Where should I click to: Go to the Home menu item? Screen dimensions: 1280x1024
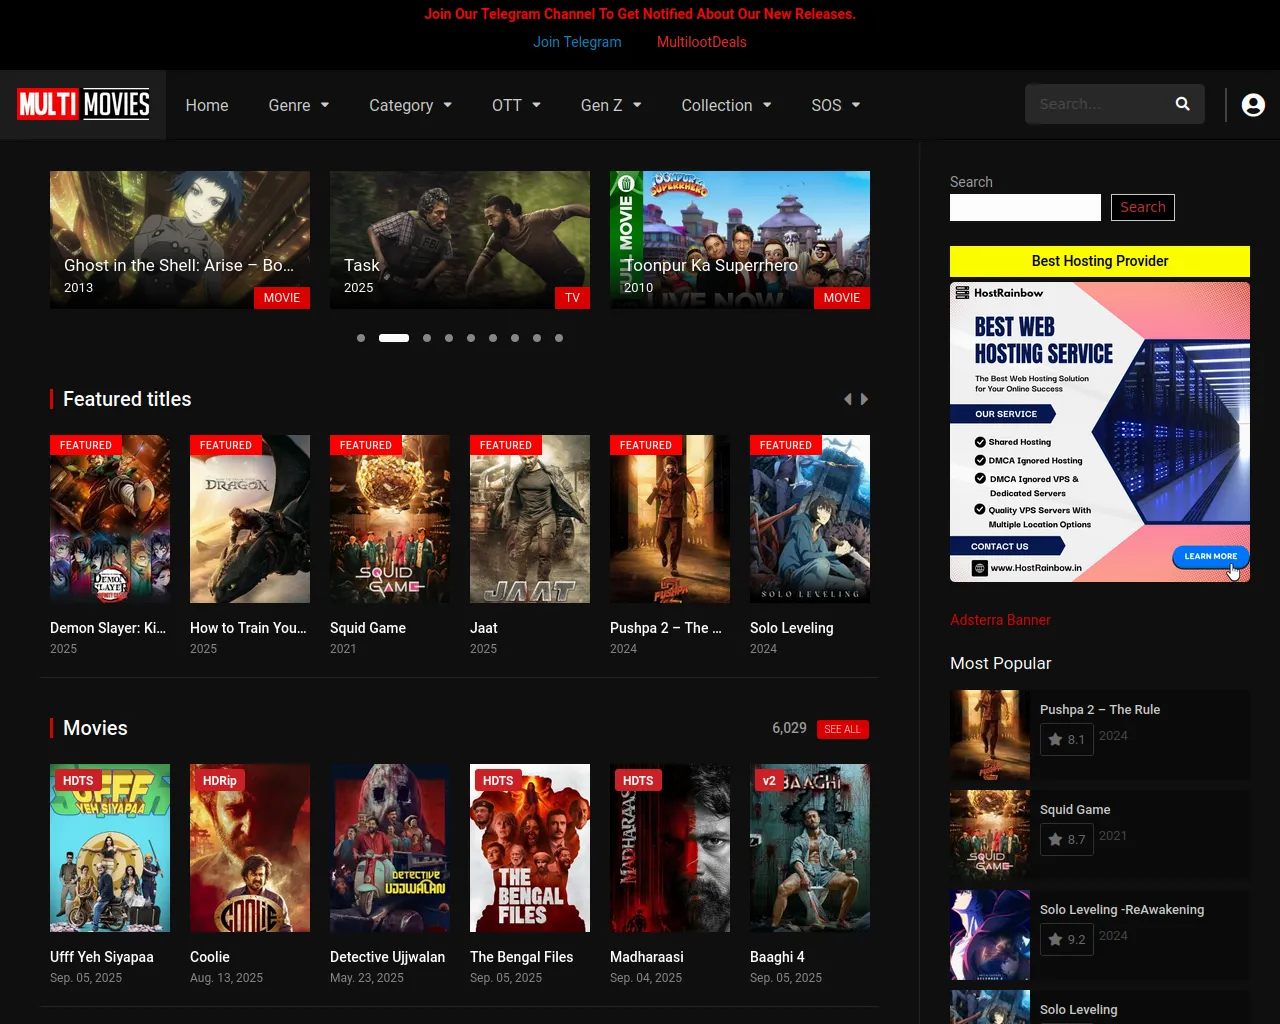pos(207,105)
